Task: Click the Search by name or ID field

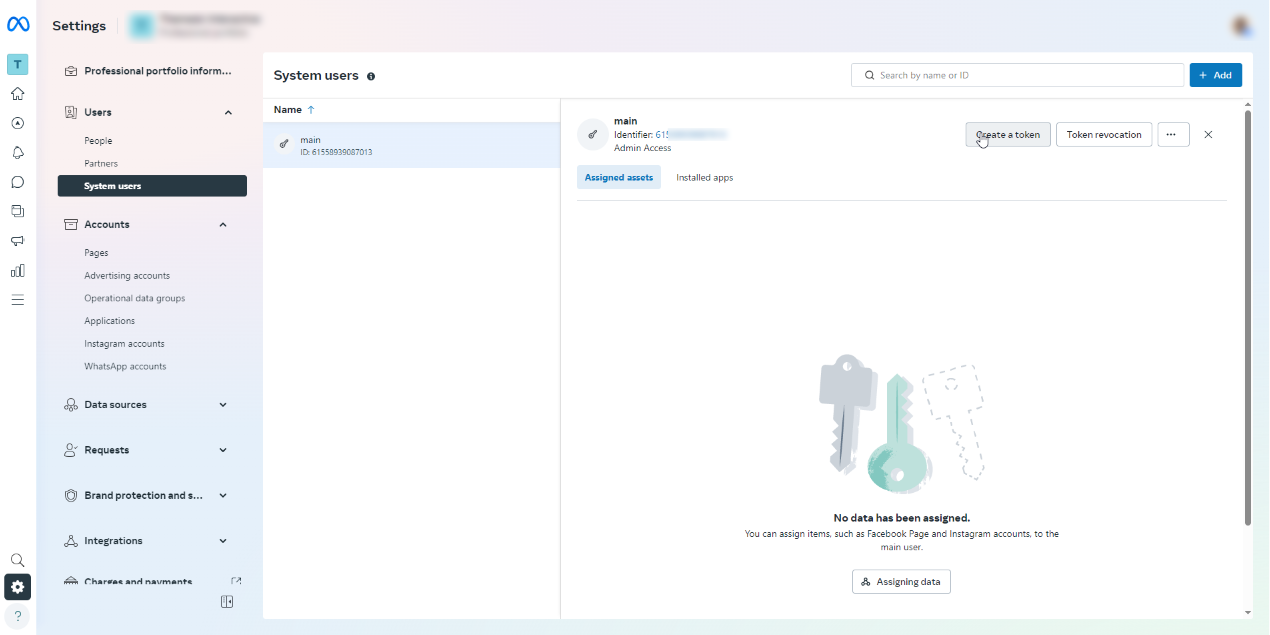Action: 1020,75
